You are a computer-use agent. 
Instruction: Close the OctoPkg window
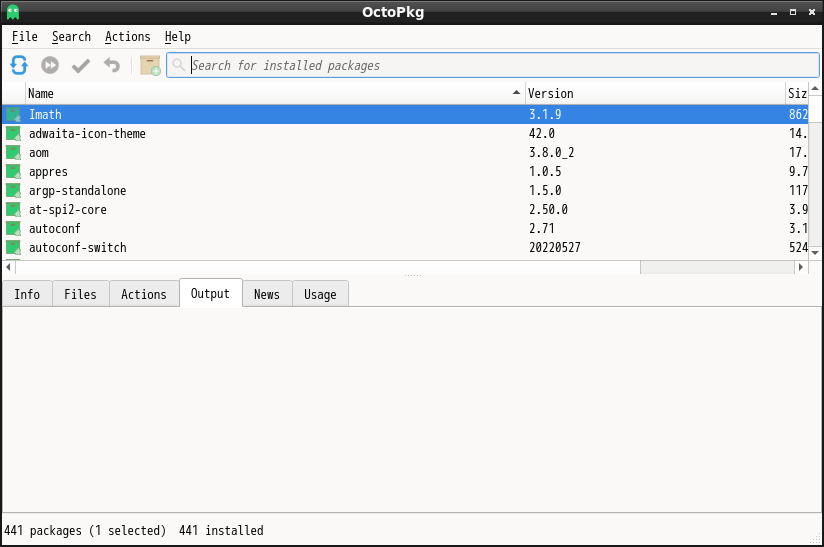tap(812, 12)
